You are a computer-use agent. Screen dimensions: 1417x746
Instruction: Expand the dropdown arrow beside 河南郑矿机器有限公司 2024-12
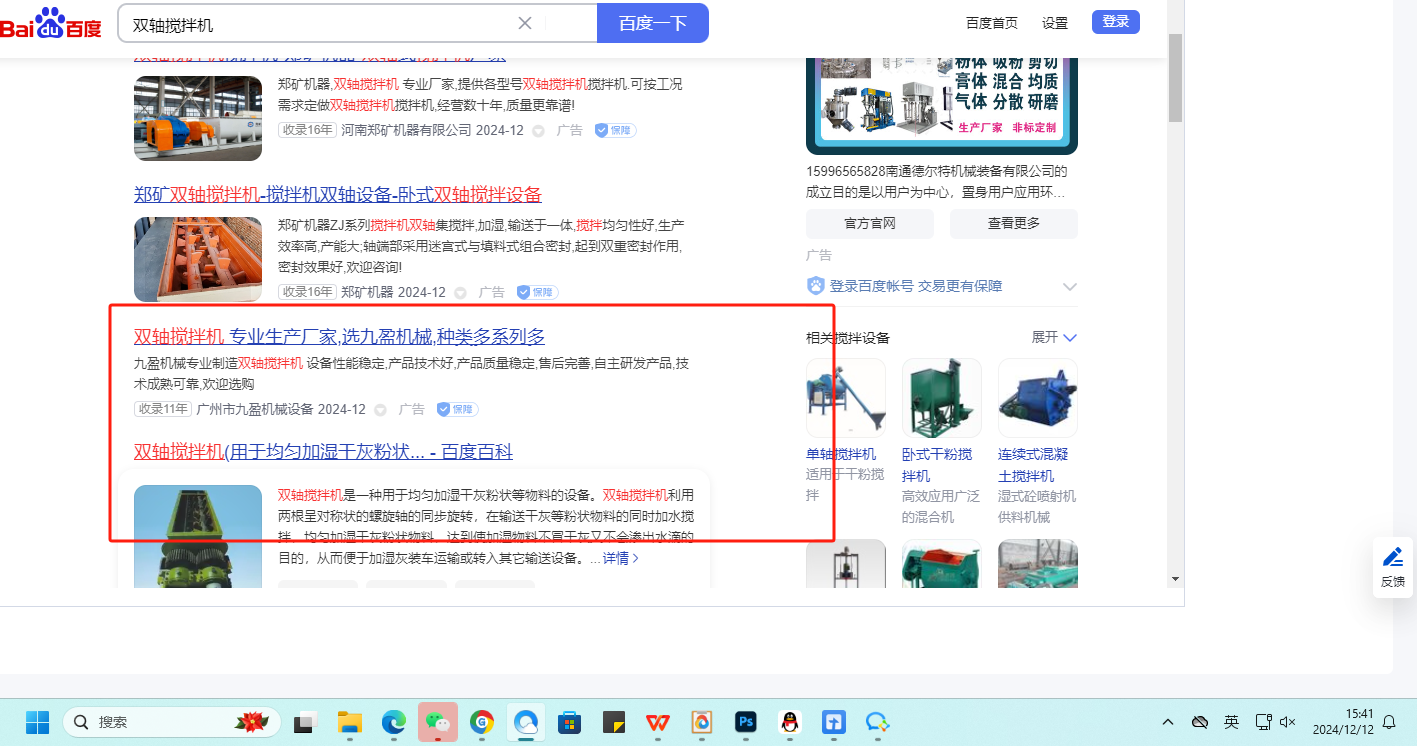click(538, 131)
